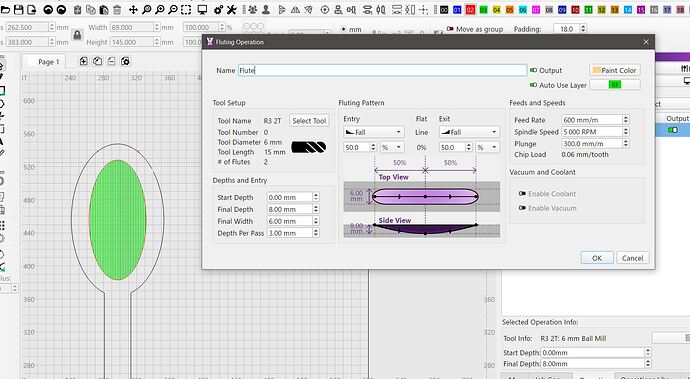Select the Pan move-arrows tool

[x=133, y=9]
